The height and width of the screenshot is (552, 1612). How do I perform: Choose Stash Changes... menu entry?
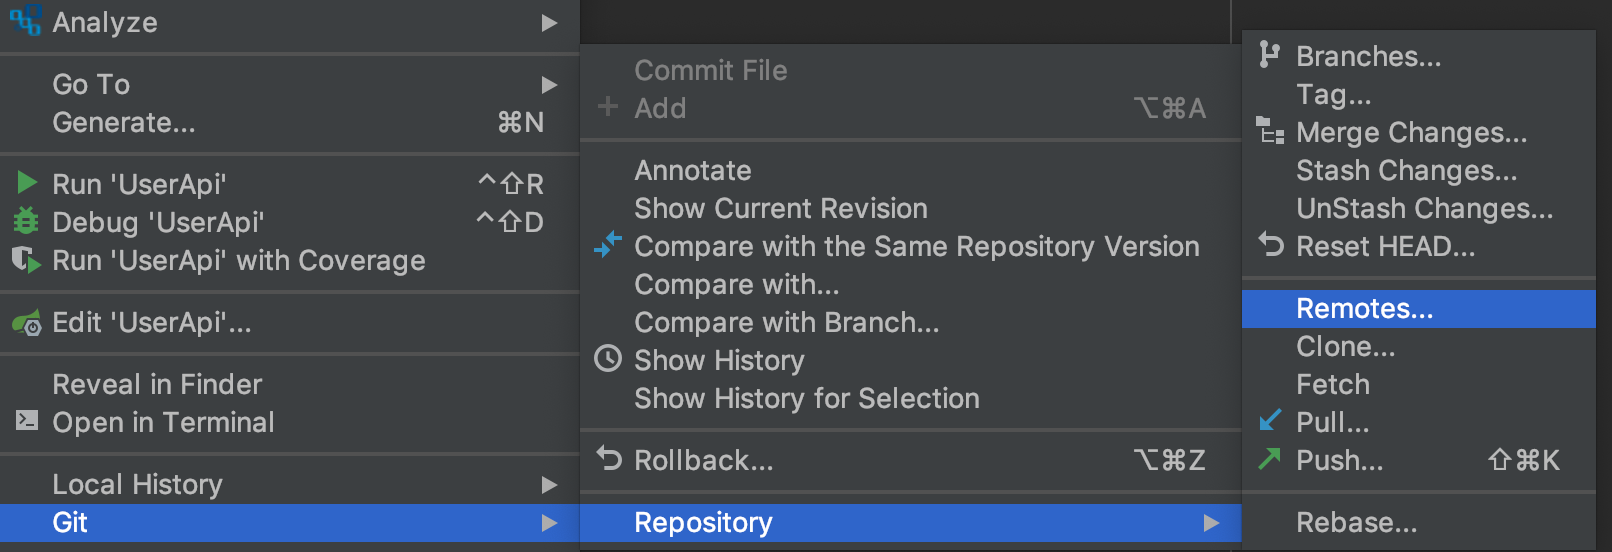[x=1406, y=170]
